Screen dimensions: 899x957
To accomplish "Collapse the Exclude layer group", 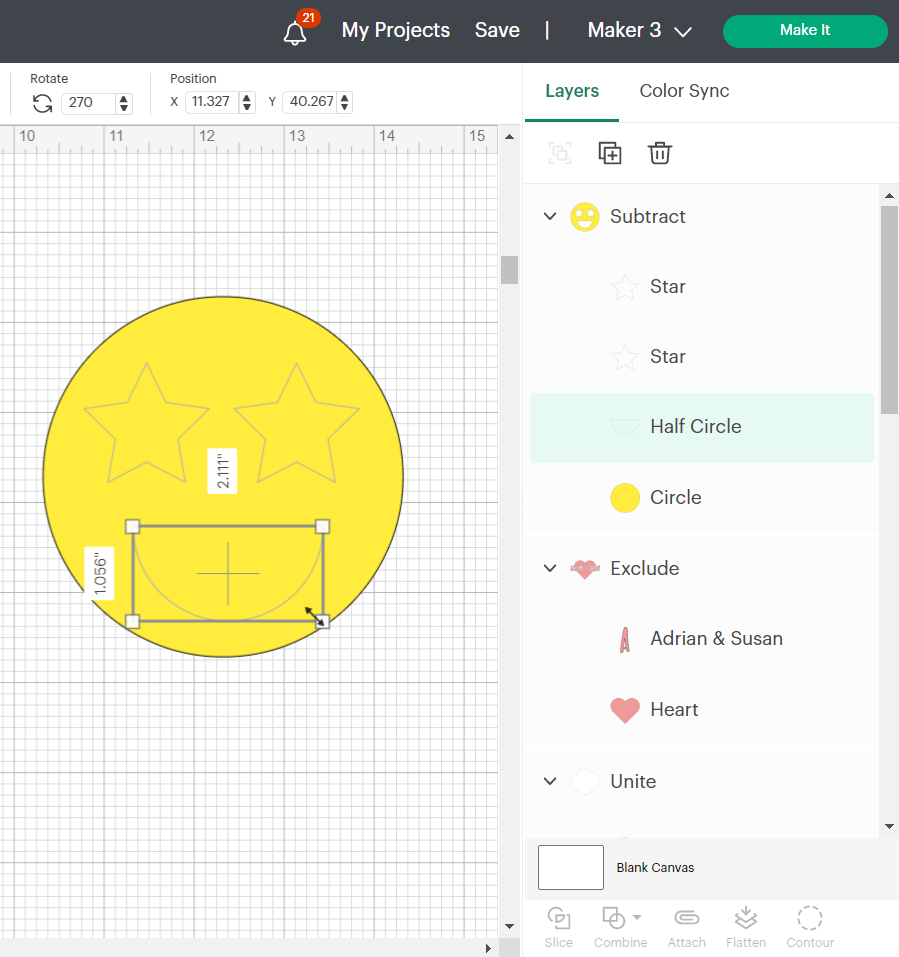I will 549,568.
